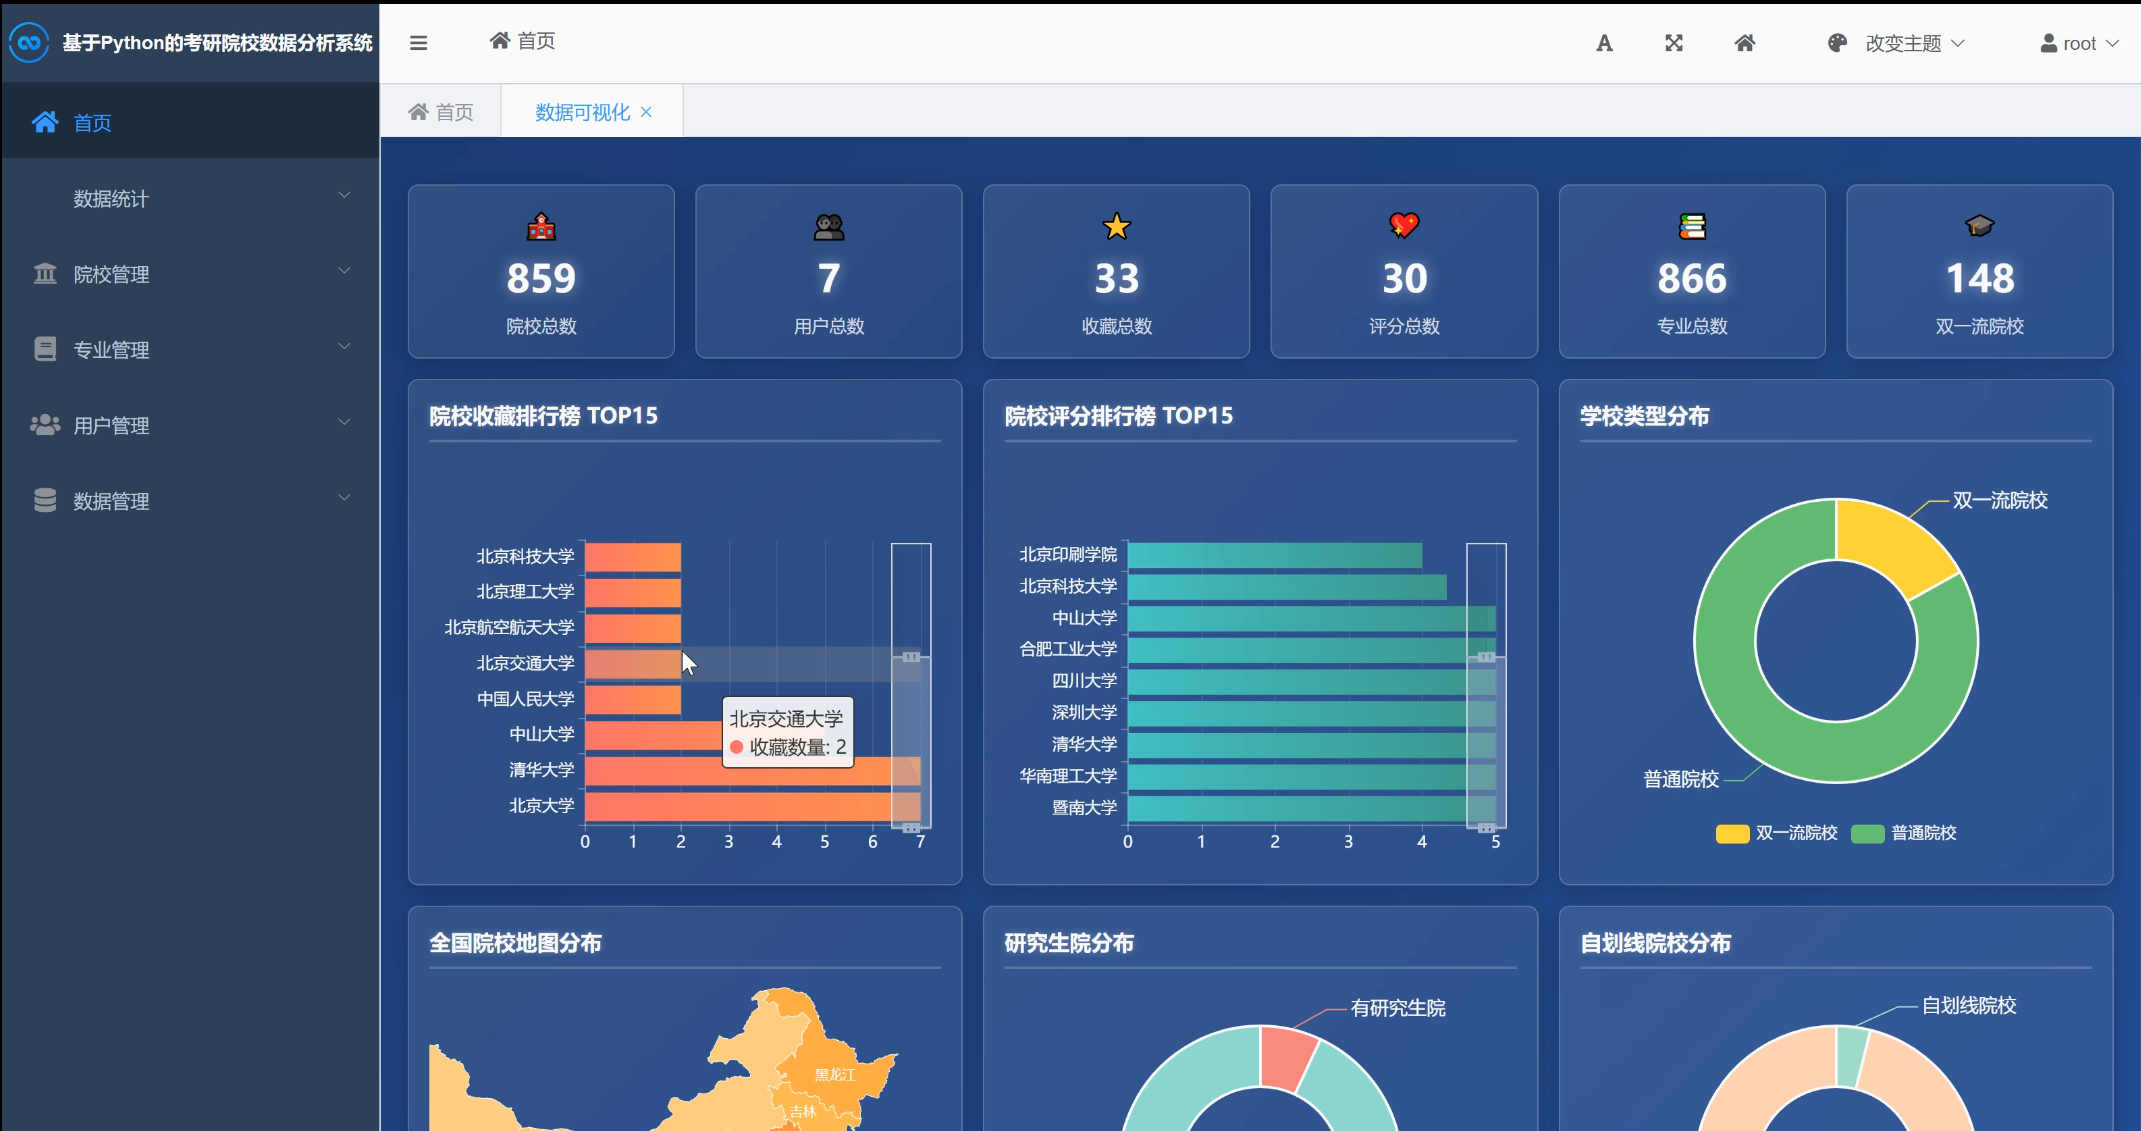Toggle 普通院校 legend item
Screen dimensions: 2141x1131
point(1903,833)
